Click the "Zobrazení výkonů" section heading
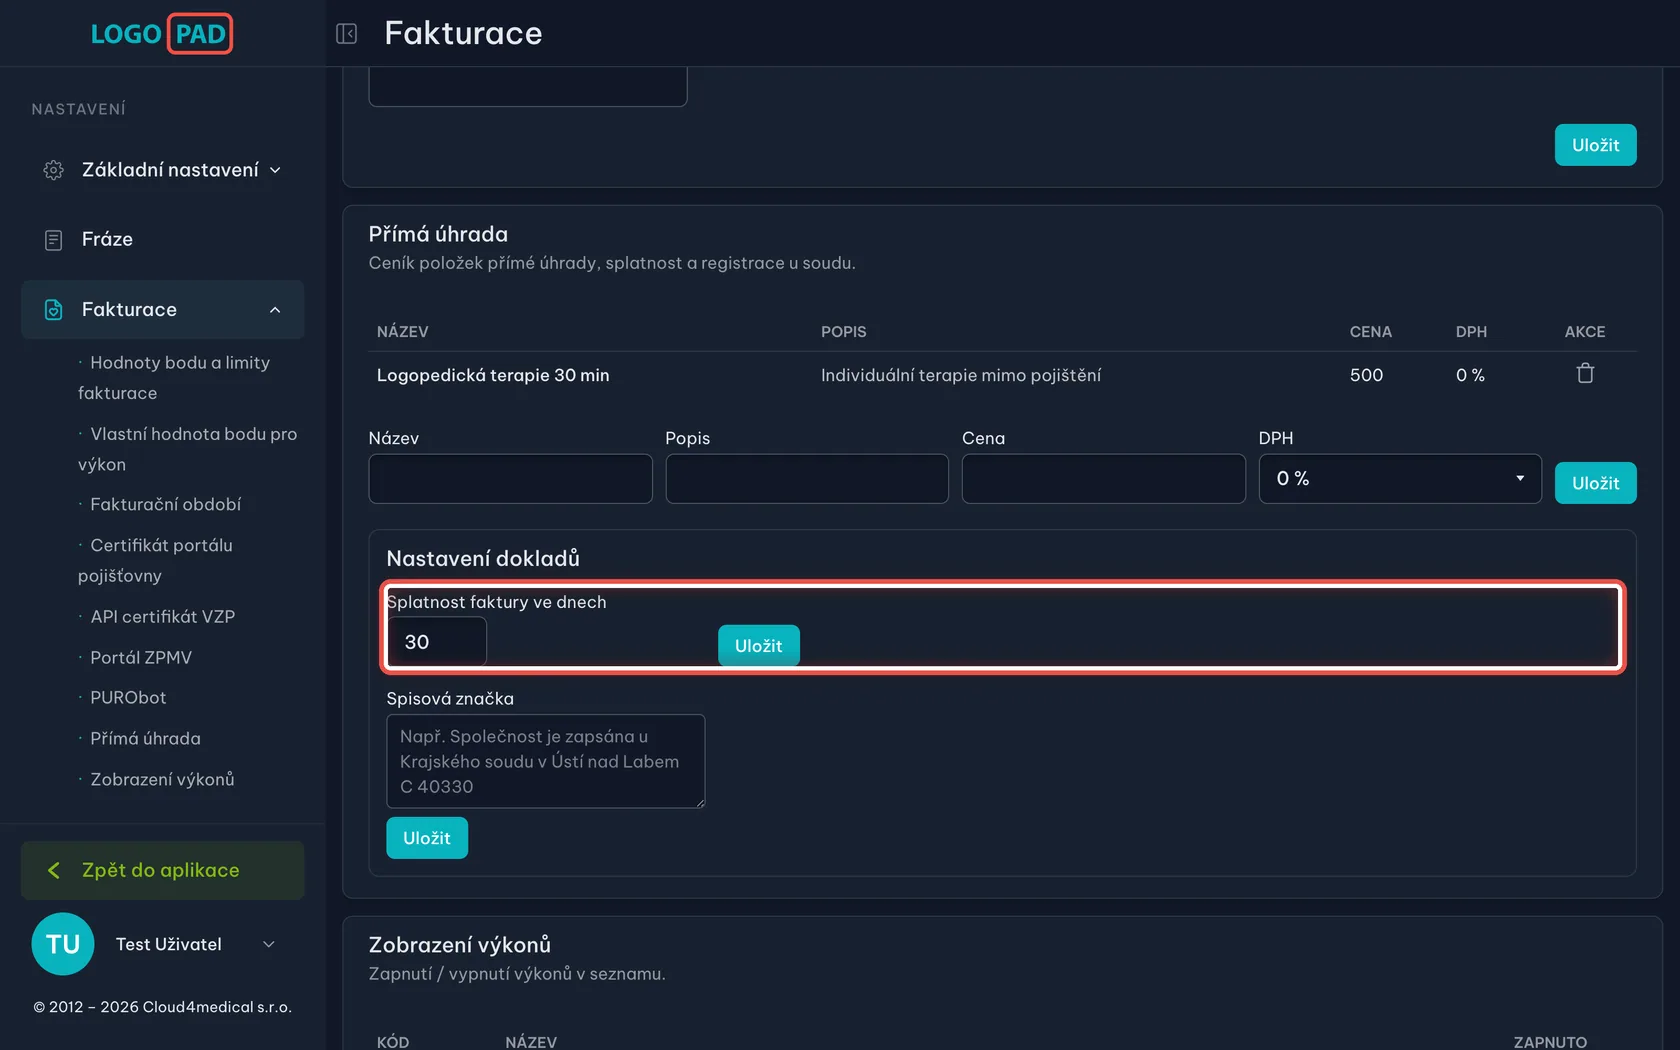This screenshot has width=1680, height=1050. pyautogui.click(x=460, y=945)
